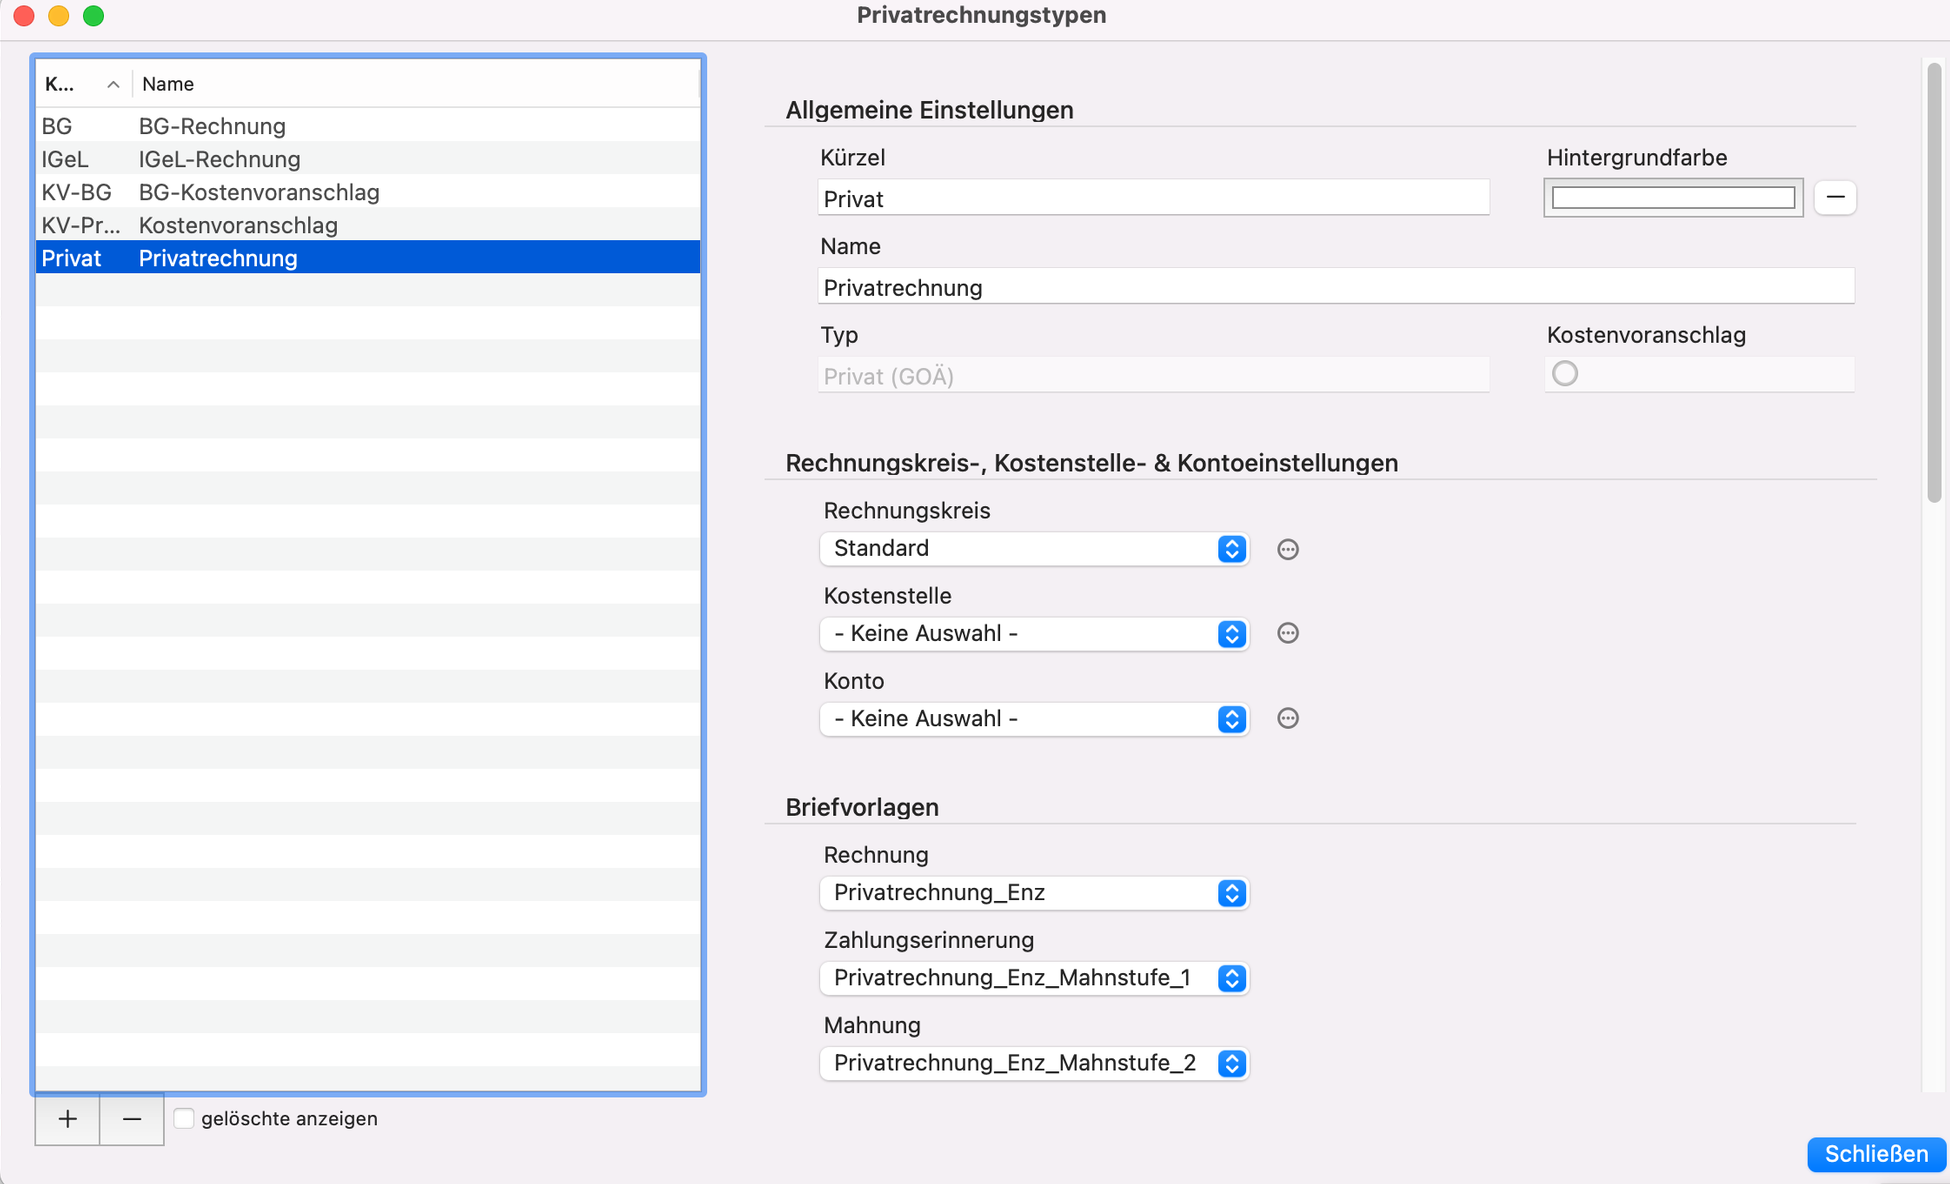Open Rechnungskreis details via ellipsis icon

[1288, 549]
